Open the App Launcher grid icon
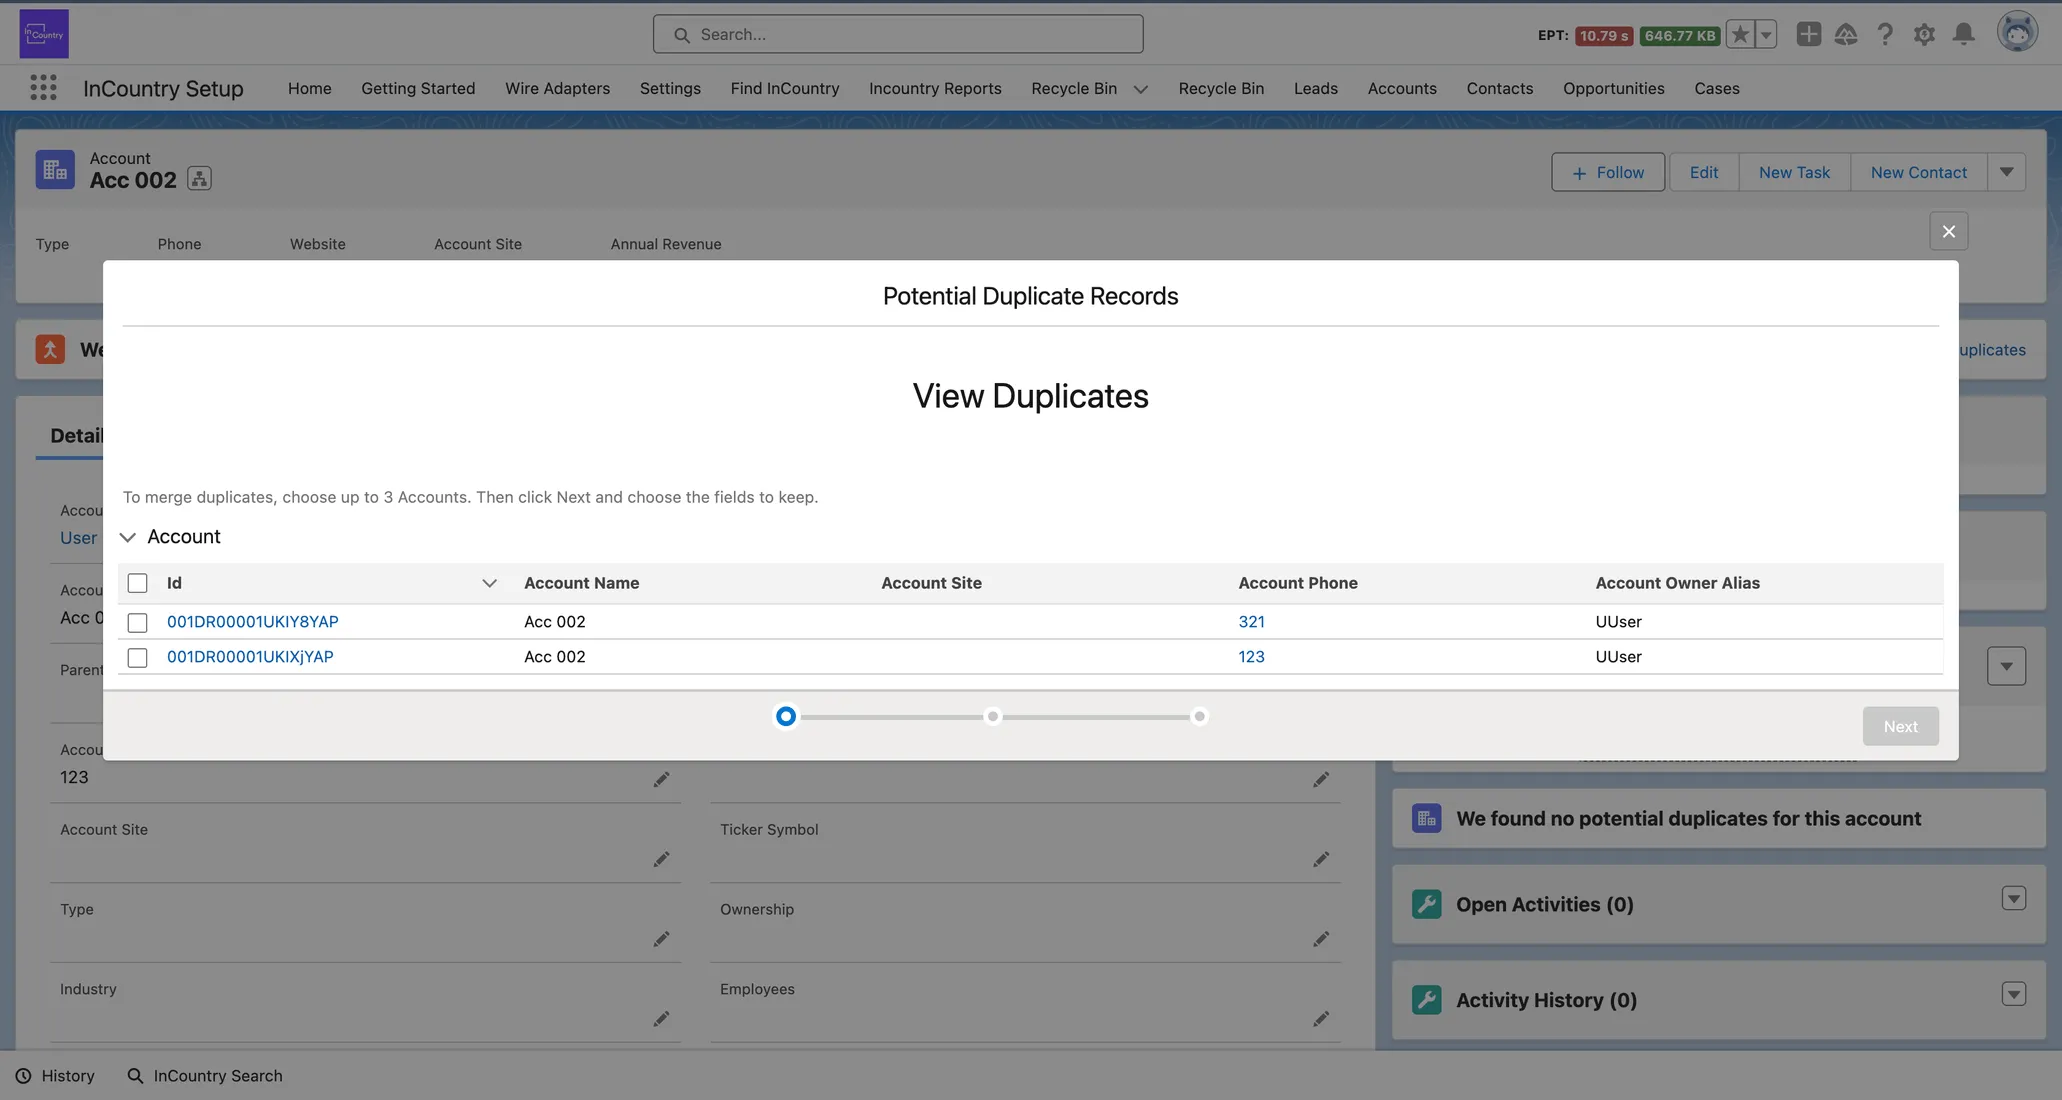The height and width of the screenshot is (1100, 2062). pos(43,88)
